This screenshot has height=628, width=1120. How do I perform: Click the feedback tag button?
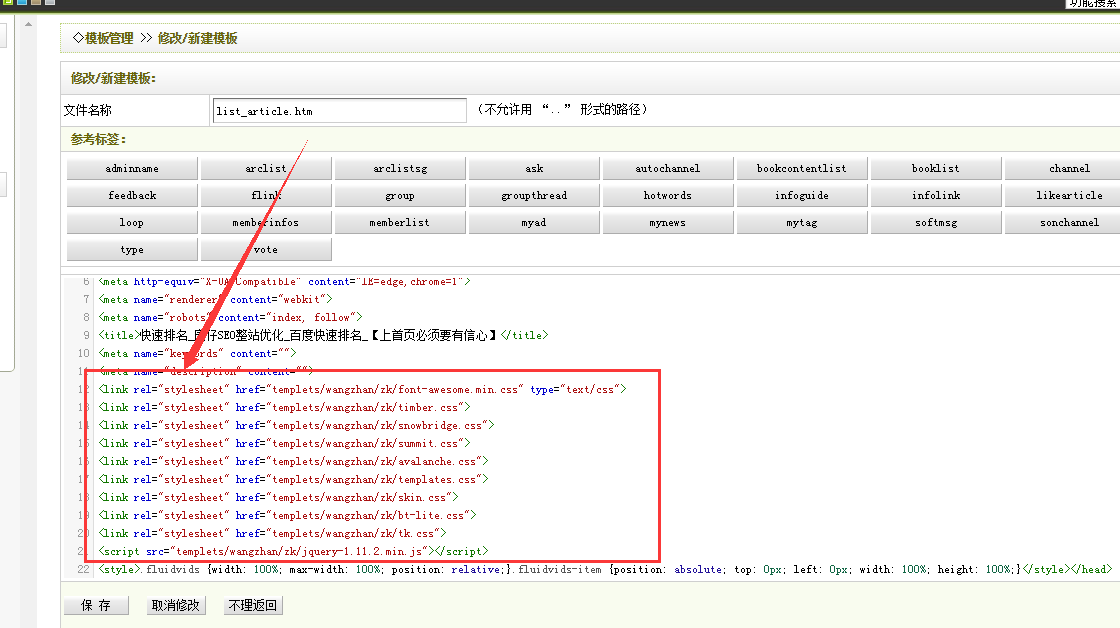click(x=132, y=196)
